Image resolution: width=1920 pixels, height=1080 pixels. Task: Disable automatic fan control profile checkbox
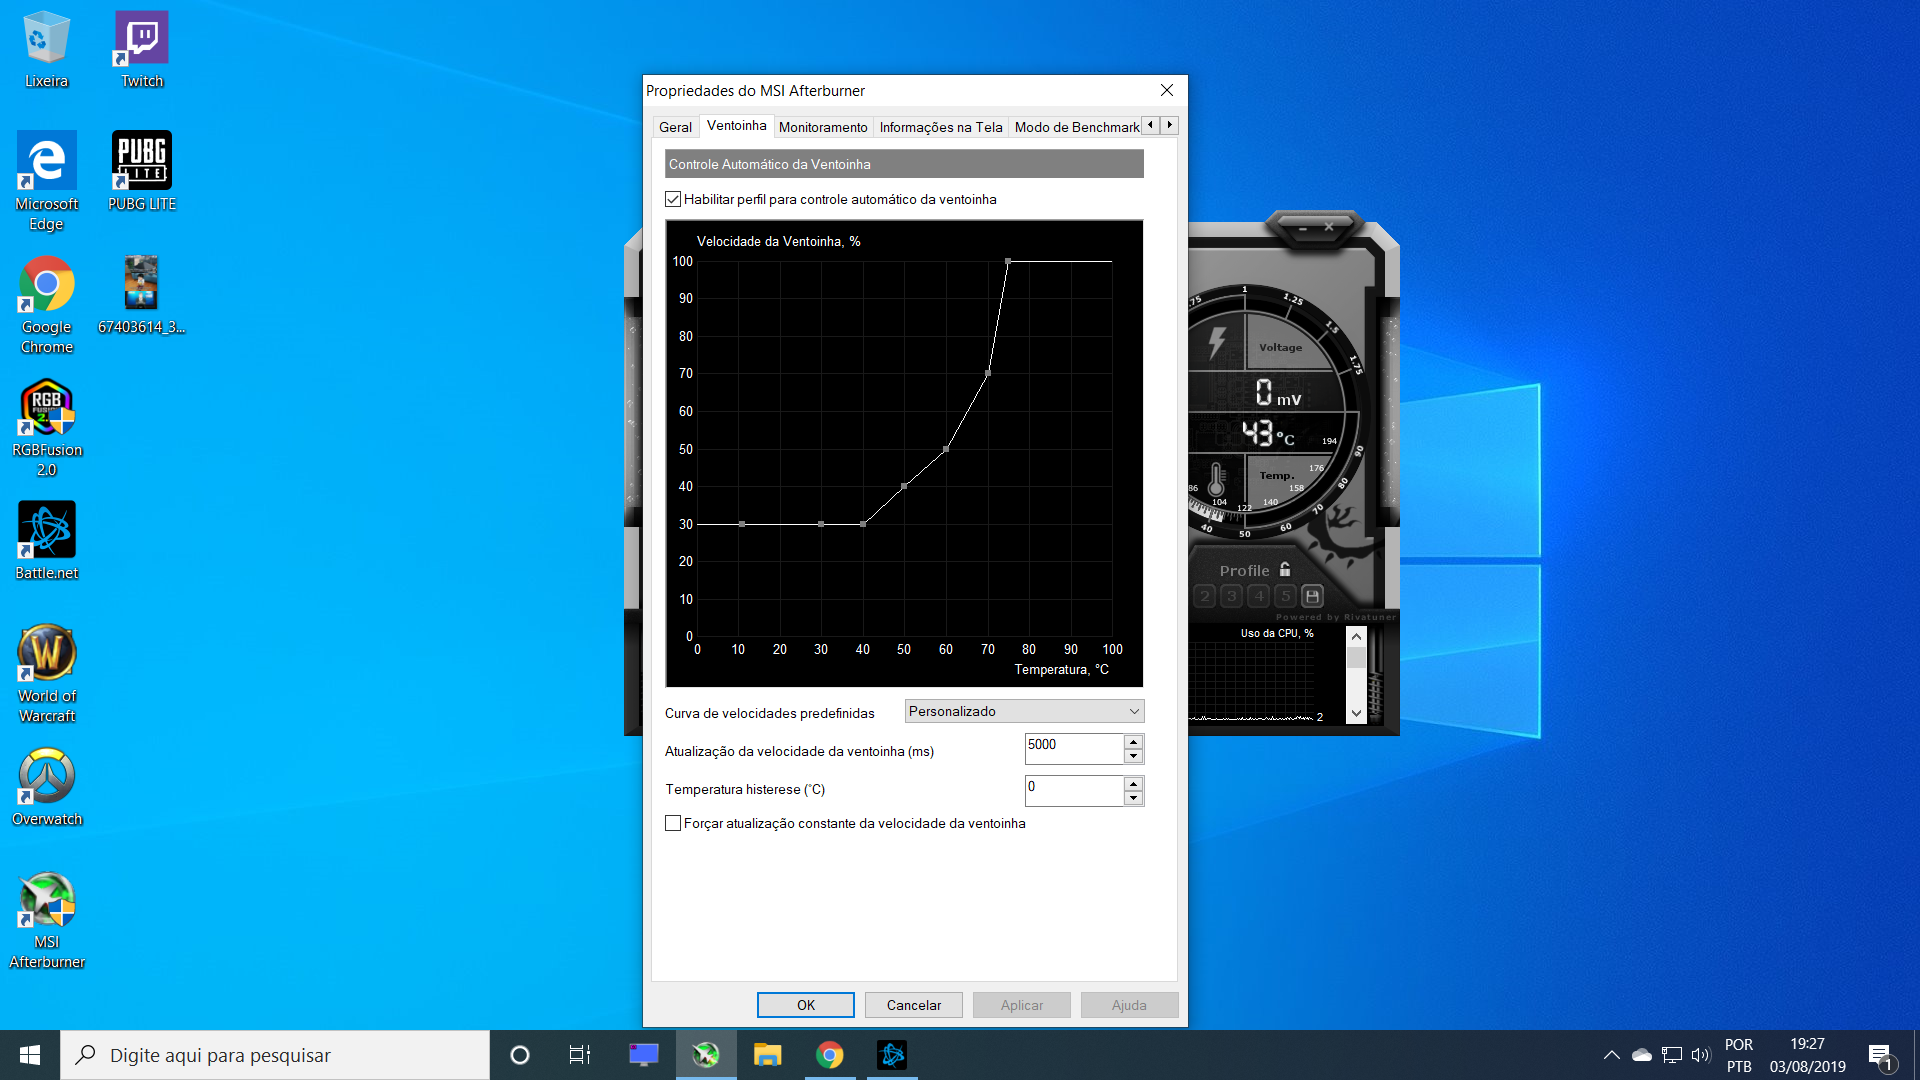tap(673, 199)
